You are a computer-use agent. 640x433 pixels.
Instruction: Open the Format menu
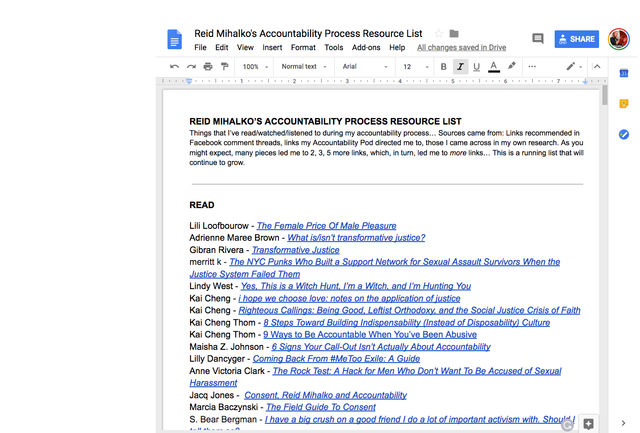tap(303, 47)
